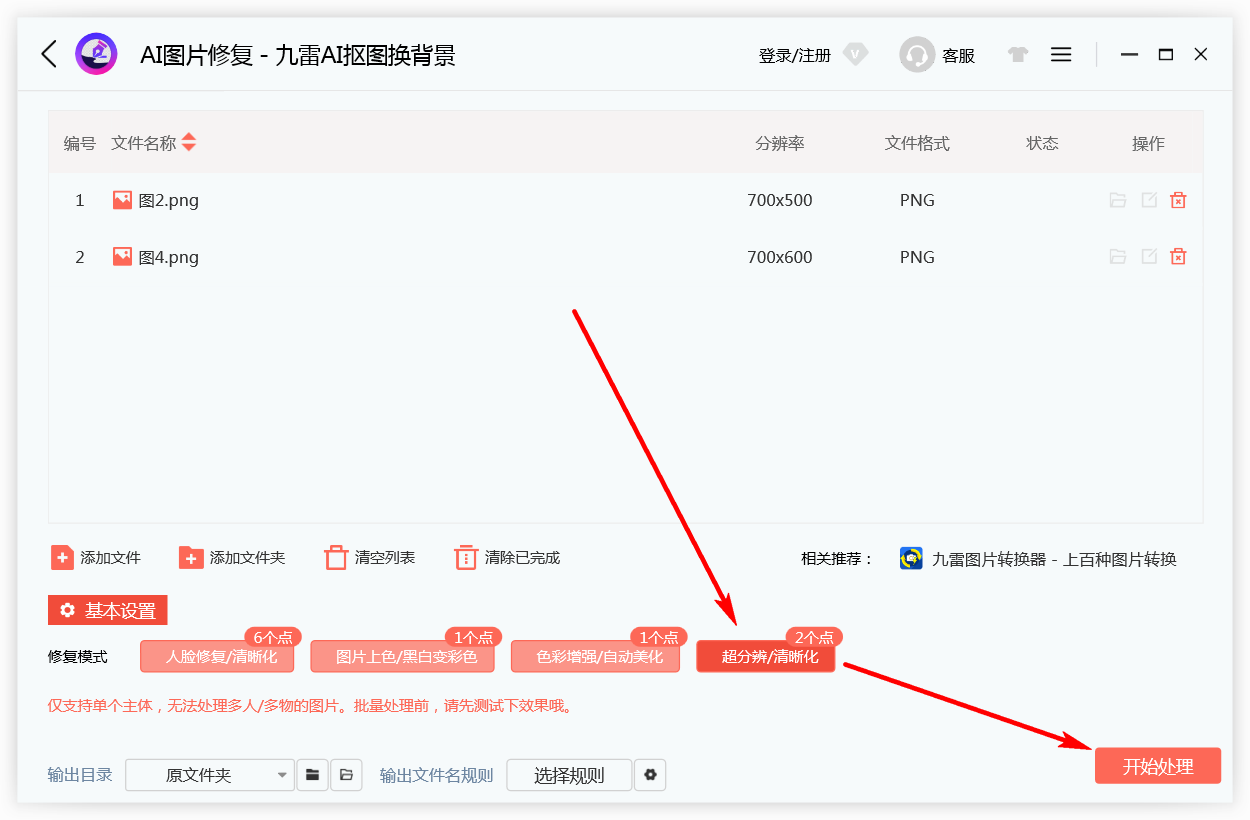Click 清空列表 clear list button
The width and height of the screenshot is (1250, 820).
click(x=370, y=558)
